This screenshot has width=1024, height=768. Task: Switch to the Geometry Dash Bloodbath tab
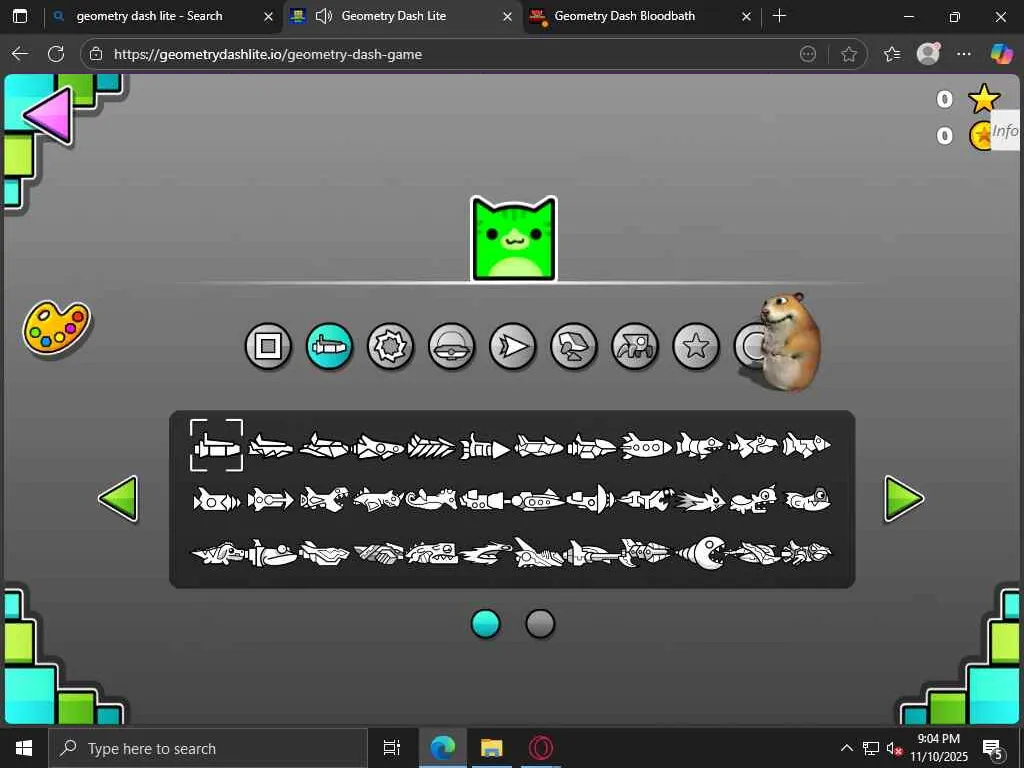[x=624, y=16]
